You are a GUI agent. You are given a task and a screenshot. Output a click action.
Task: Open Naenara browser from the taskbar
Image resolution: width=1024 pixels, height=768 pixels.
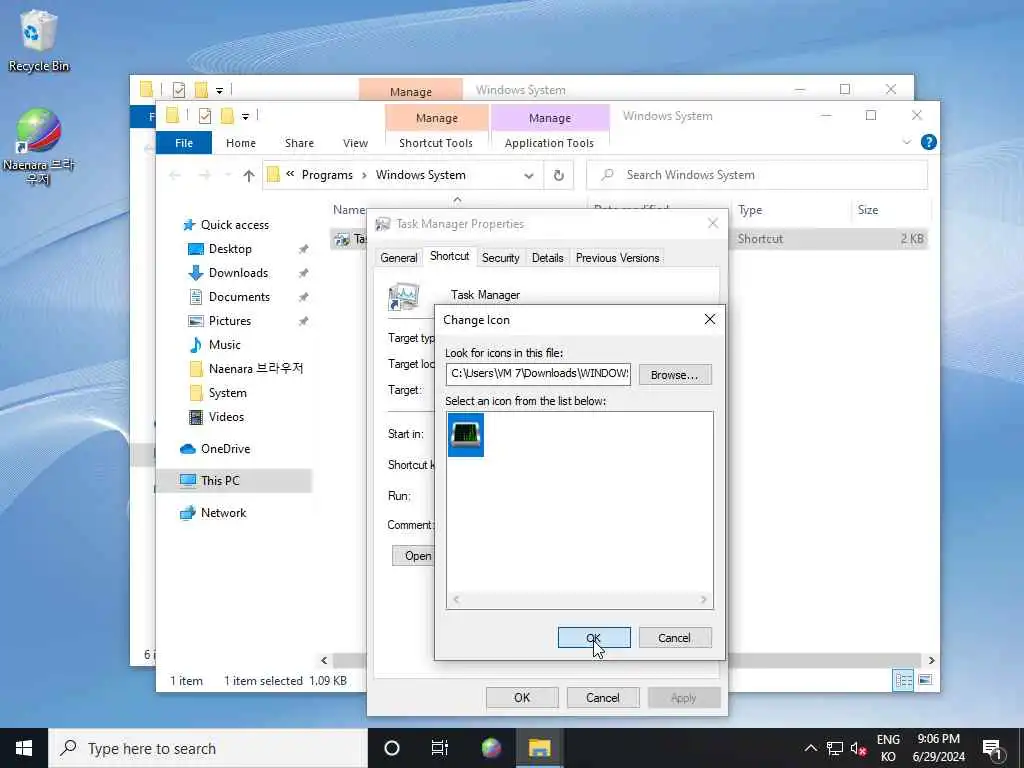pos(491,748)
